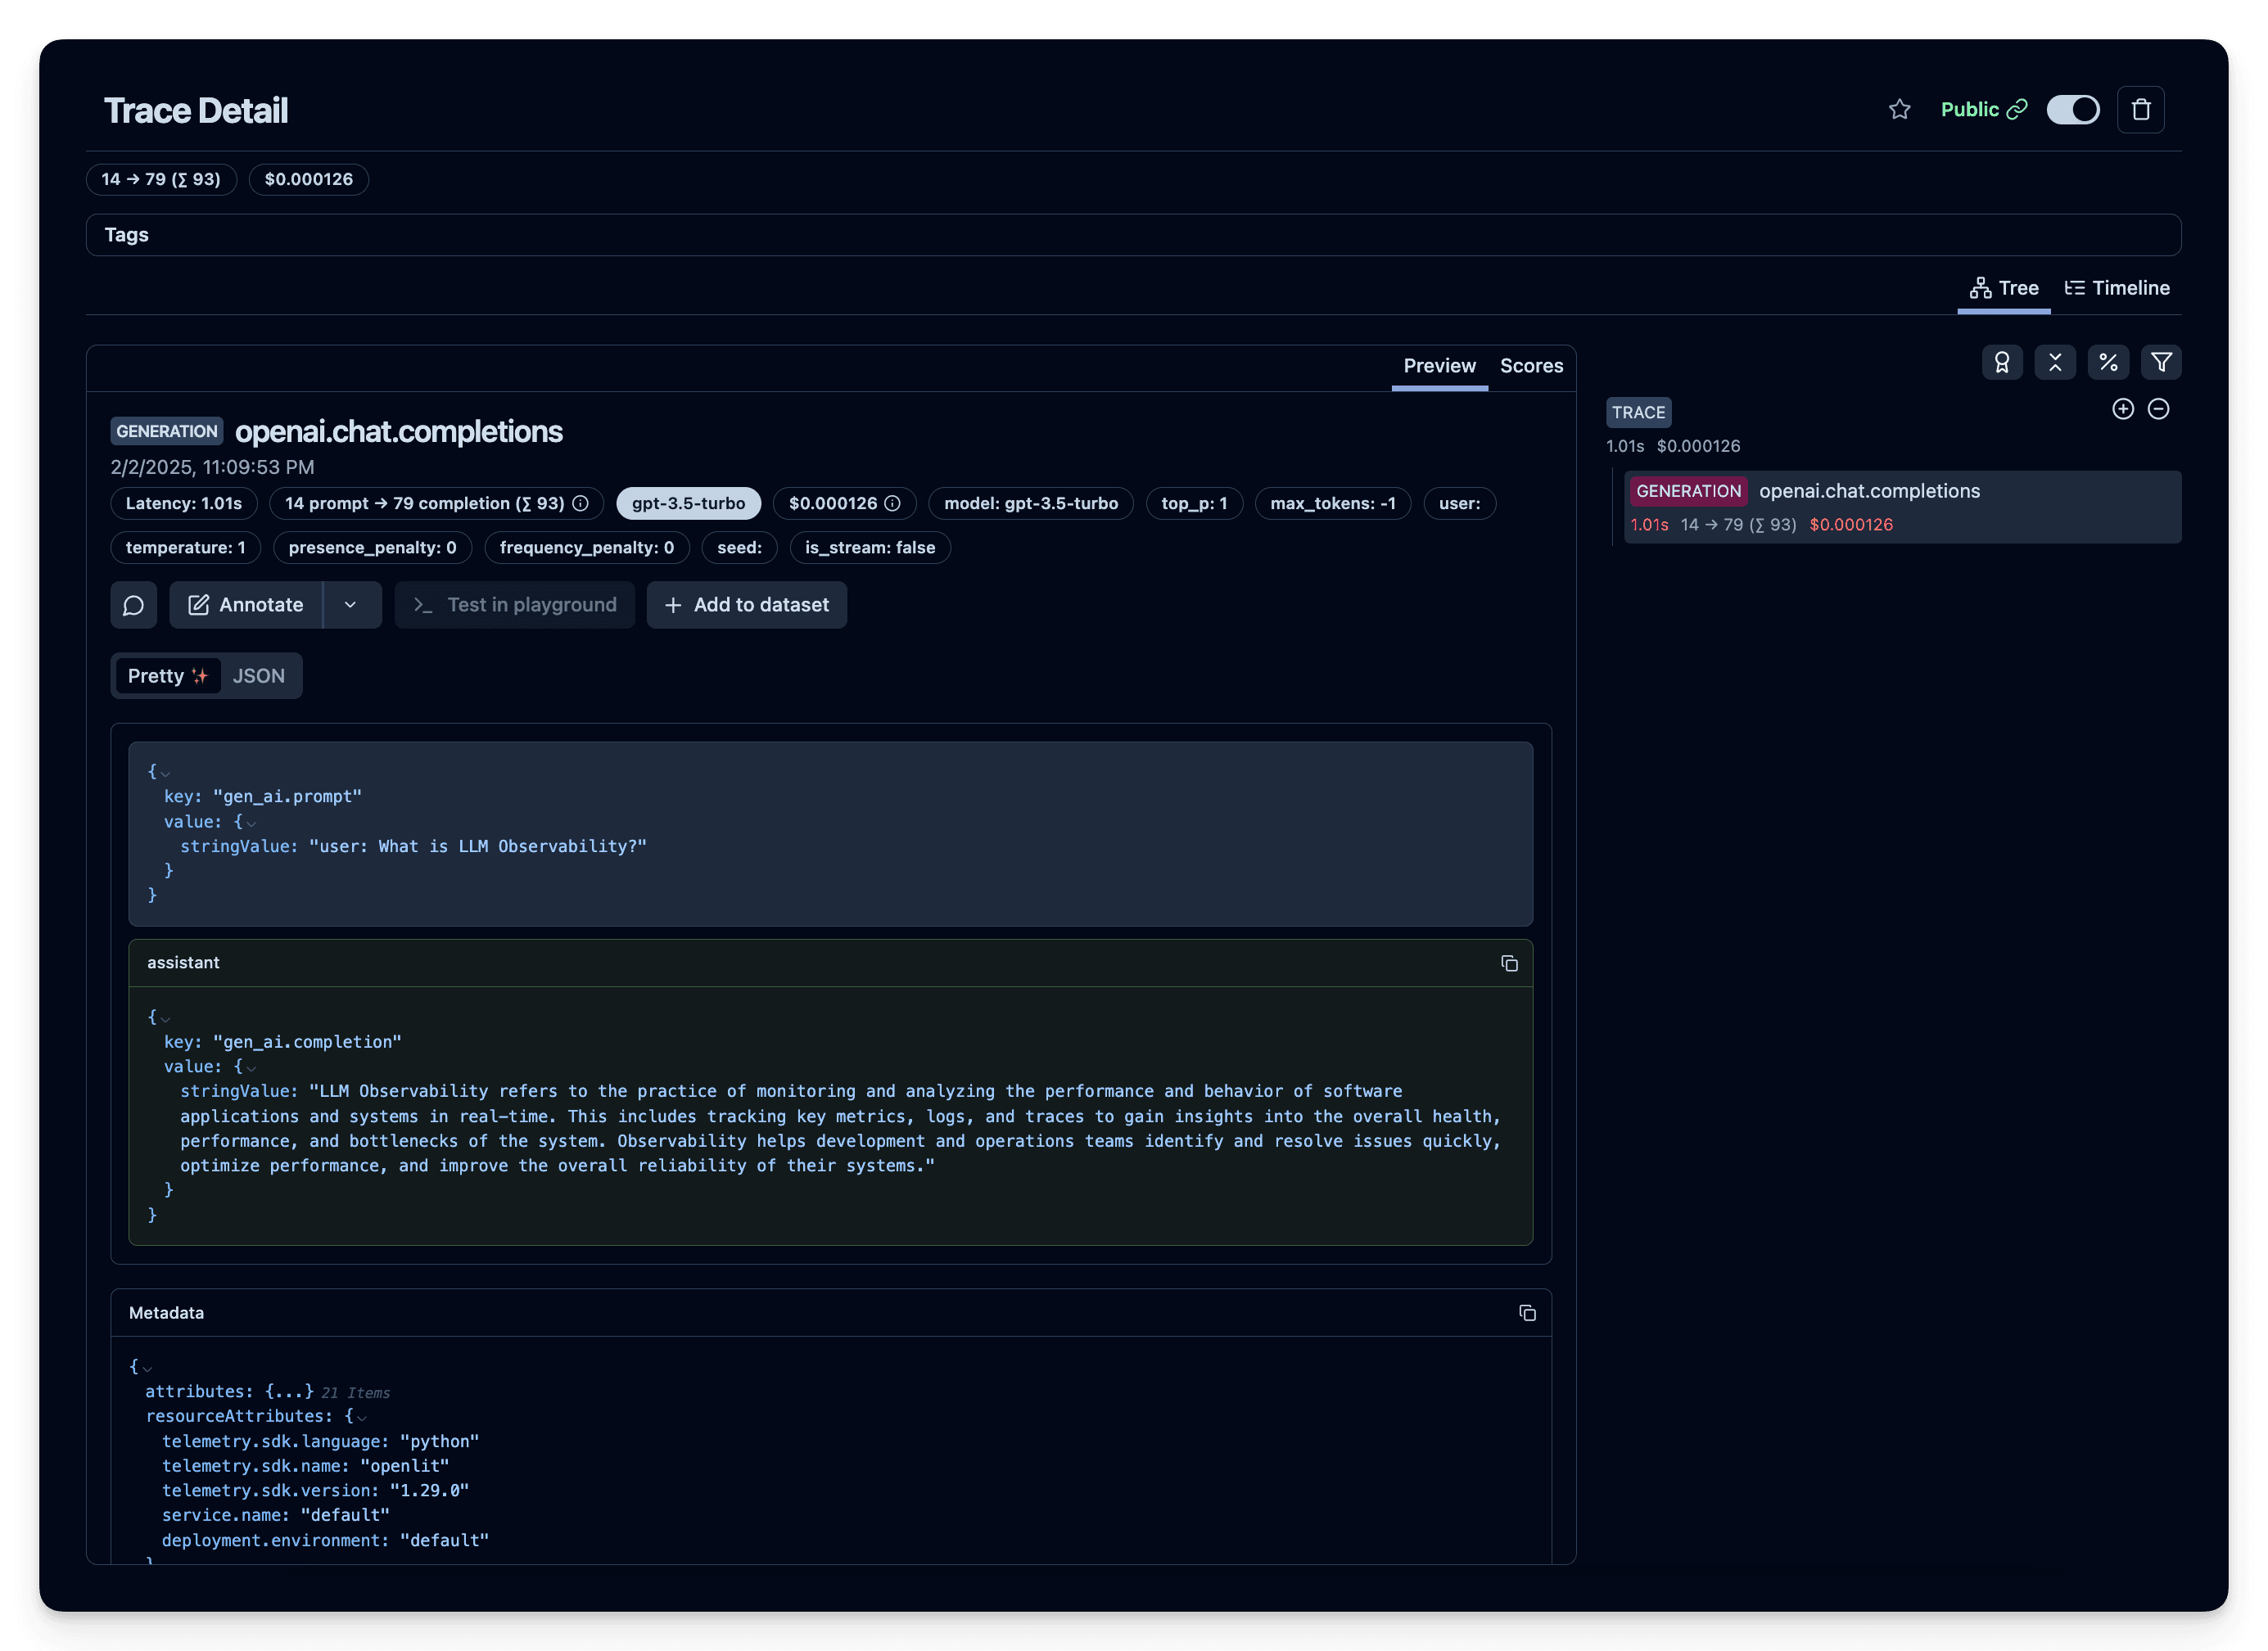Toggle the Public sharing switch
The height and width of the screenshot is (1651, 2268).
[x=2072, y=110]
